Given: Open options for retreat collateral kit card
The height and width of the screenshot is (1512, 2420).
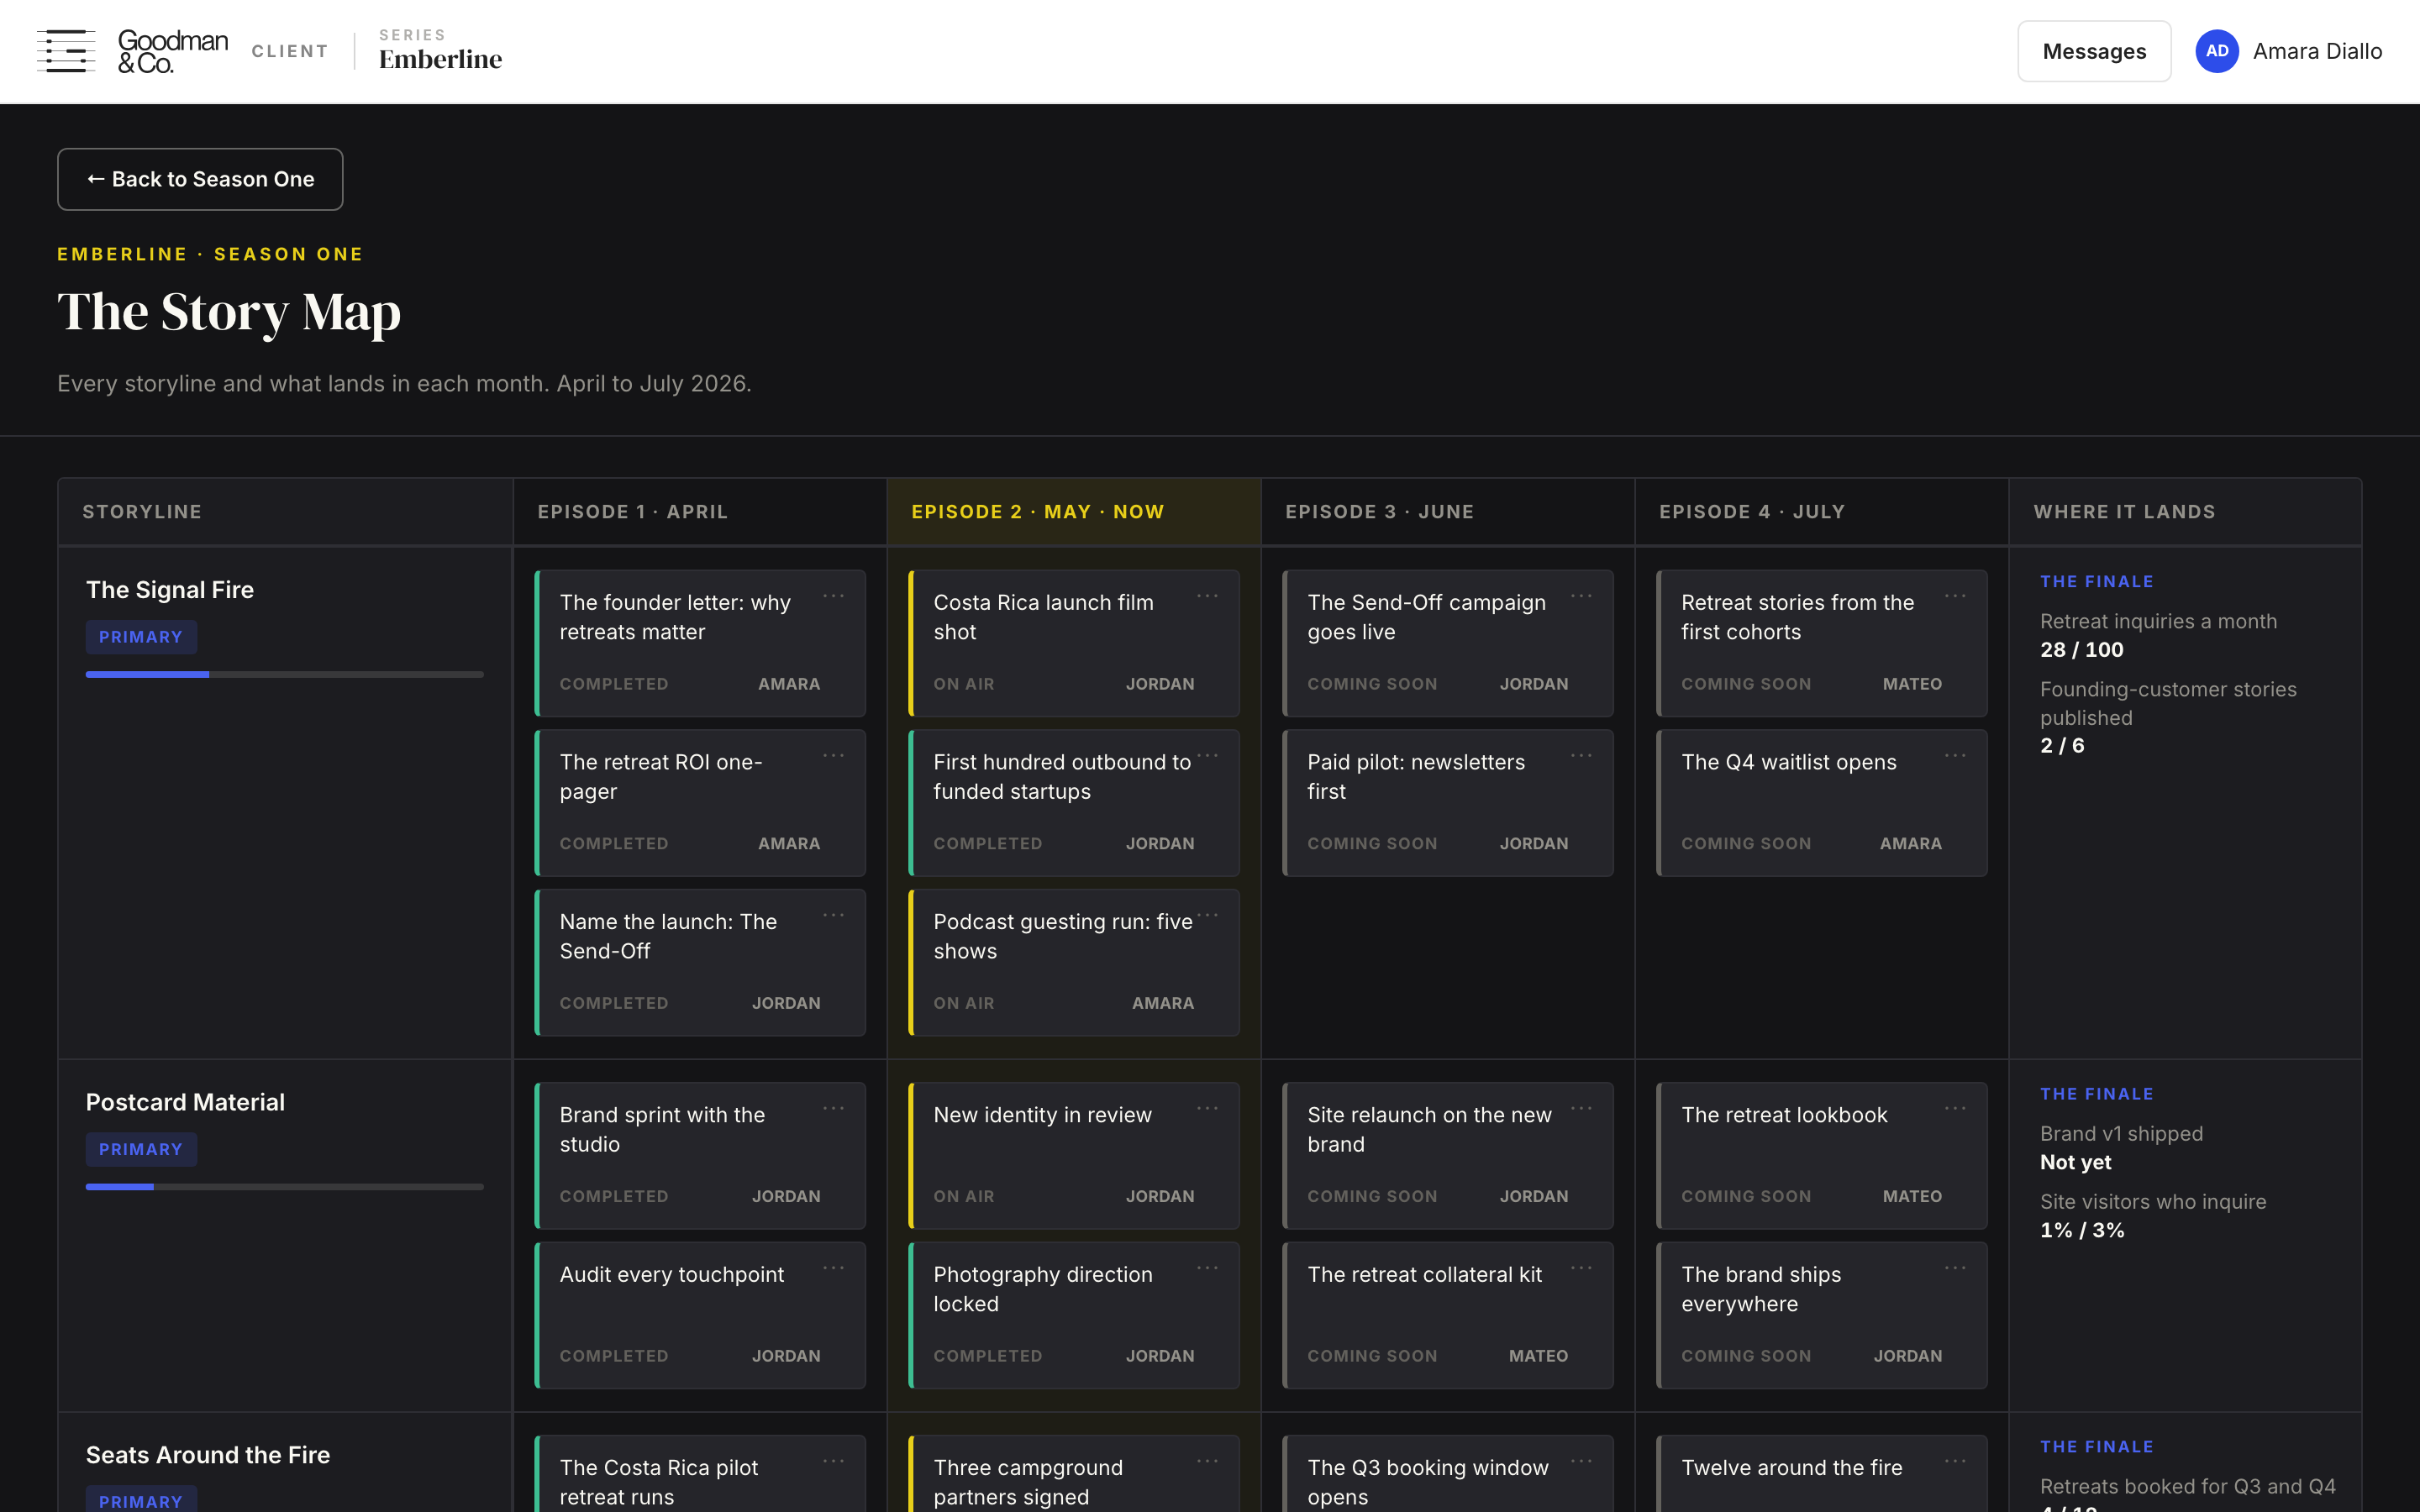Looking at the screenshot, I should [1581, 1268].
